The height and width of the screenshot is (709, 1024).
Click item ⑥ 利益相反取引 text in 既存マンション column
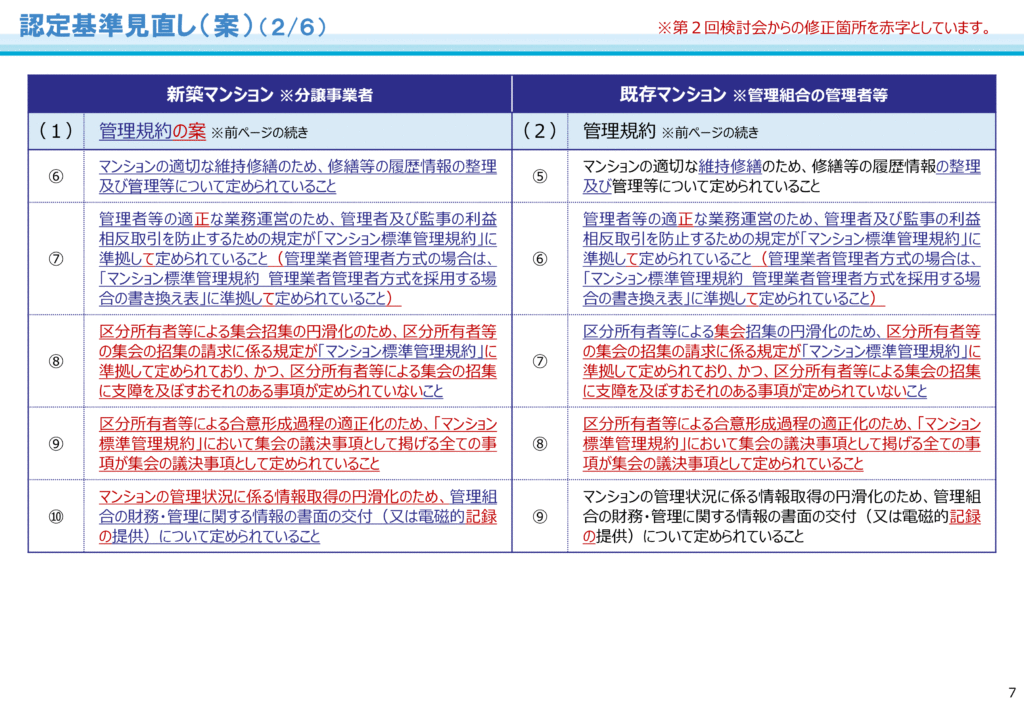(781, 258)
